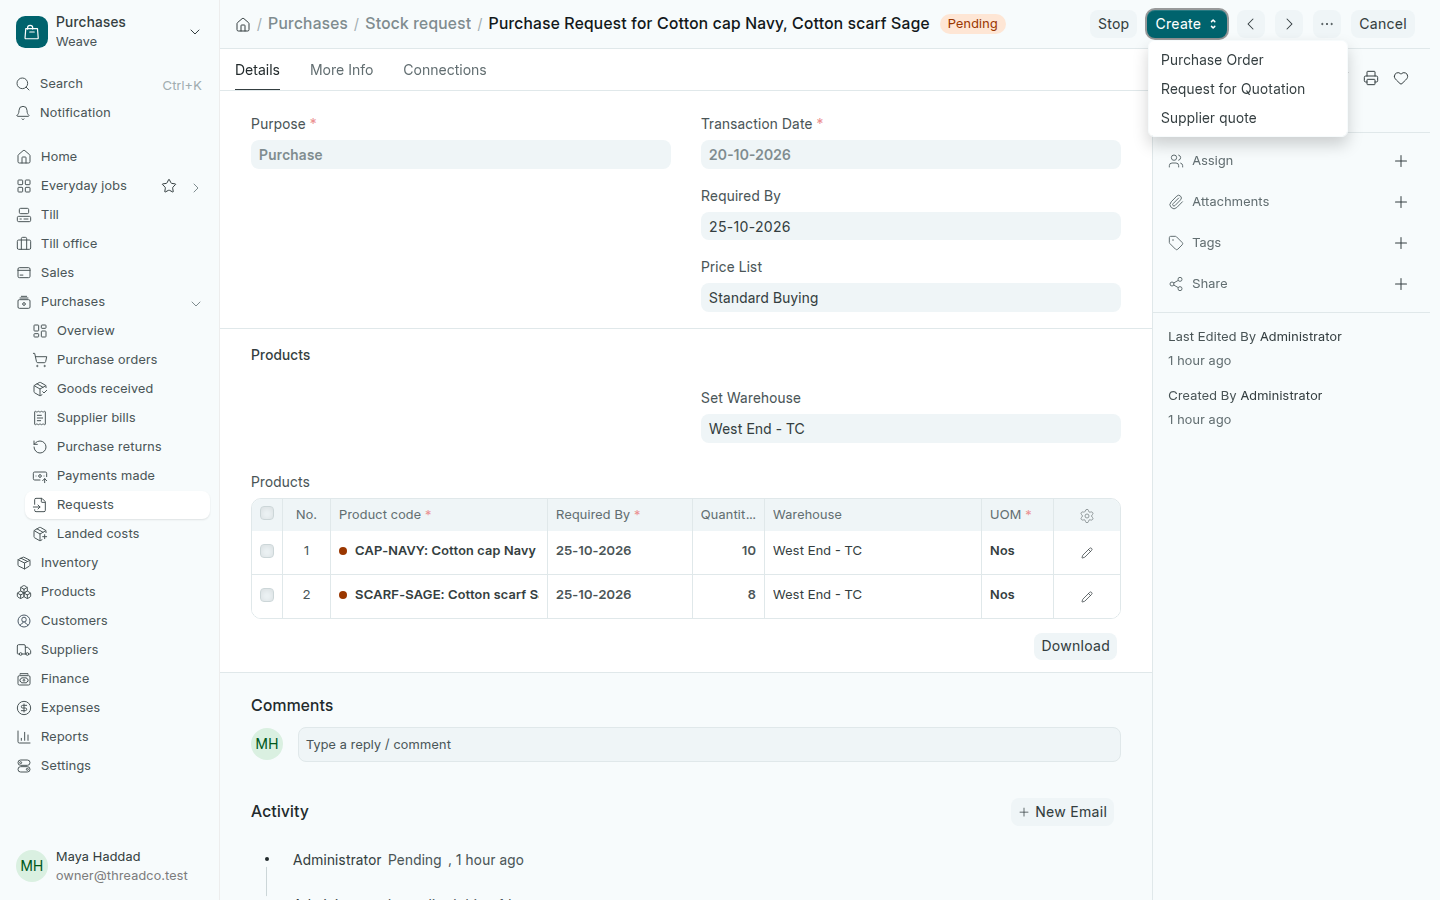The image size is (1440, 900).
Task: Bookmark Everyday jobs with the star icon
Action: [x=169, y=186]
